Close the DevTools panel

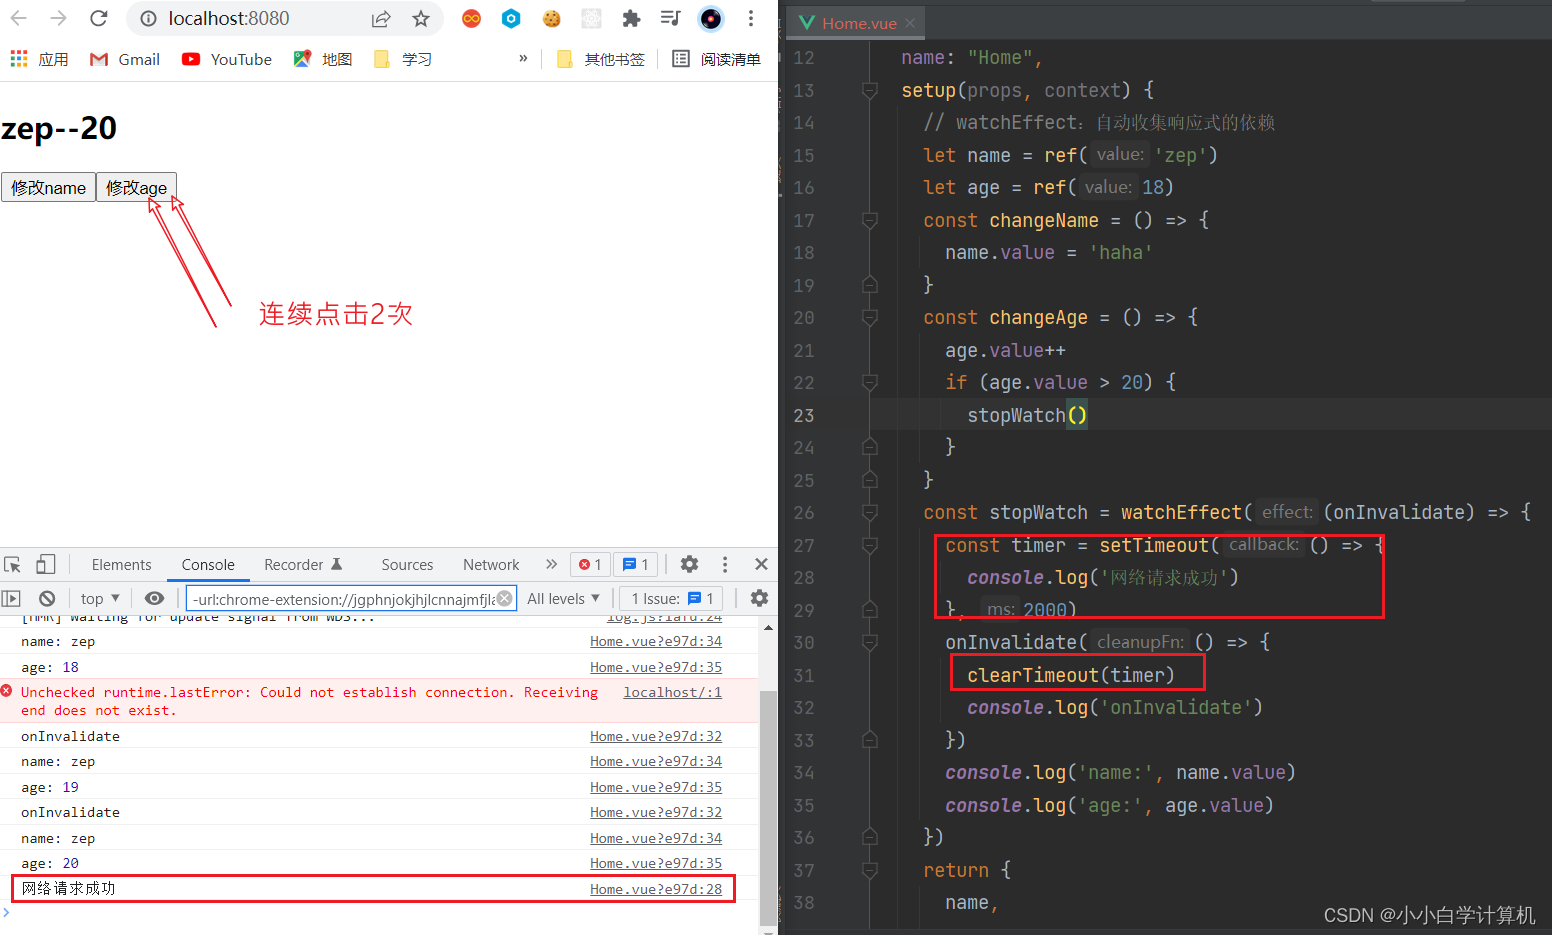click(x=761, y=564)
